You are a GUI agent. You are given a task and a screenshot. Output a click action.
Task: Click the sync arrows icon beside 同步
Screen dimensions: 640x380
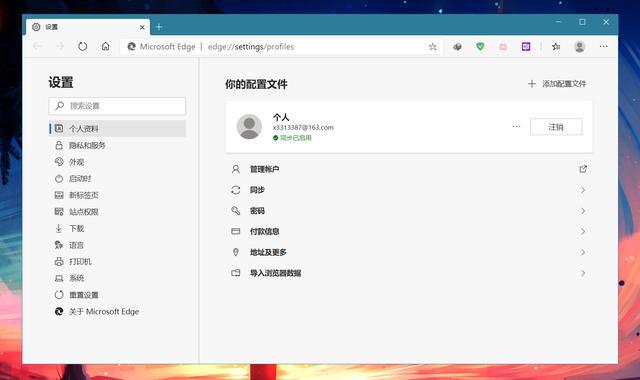click(236, 190)
